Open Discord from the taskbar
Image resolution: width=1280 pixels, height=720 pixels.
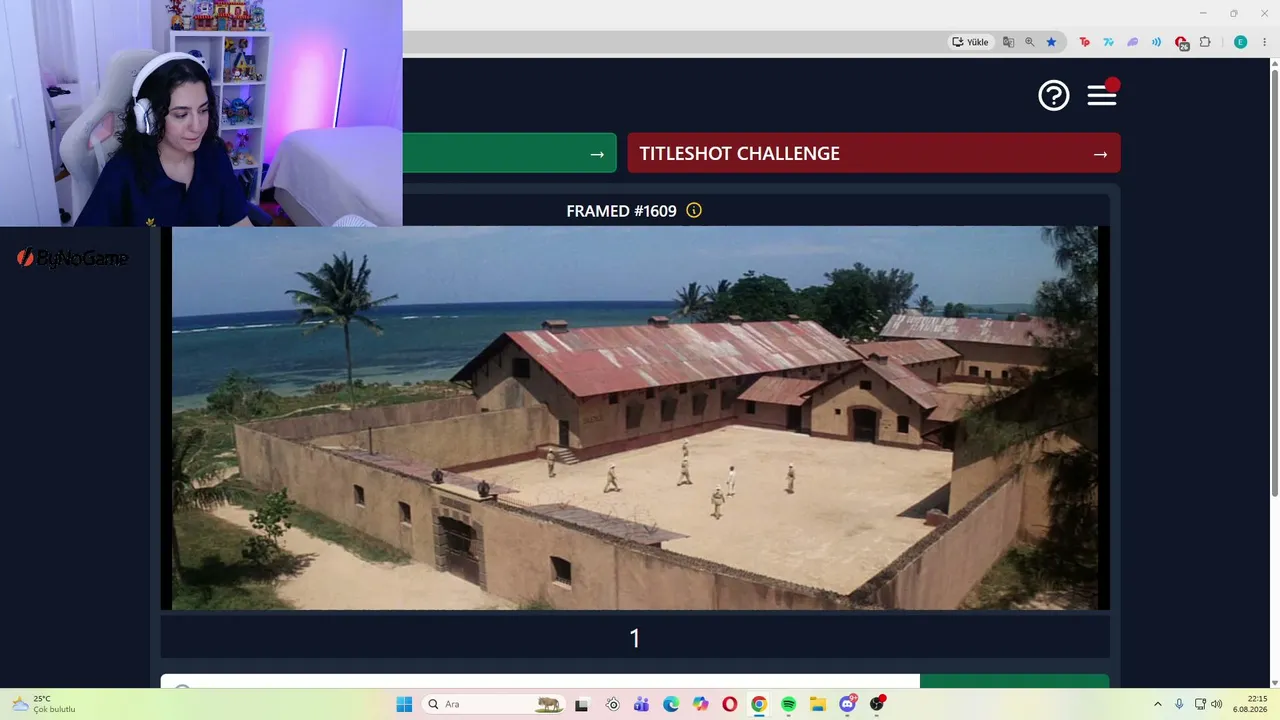(x=848, y=704)
